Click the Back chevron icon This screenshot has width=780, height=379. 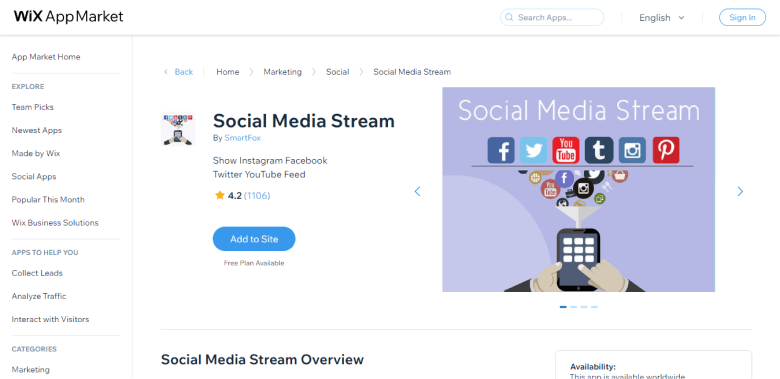pos(166,72)
